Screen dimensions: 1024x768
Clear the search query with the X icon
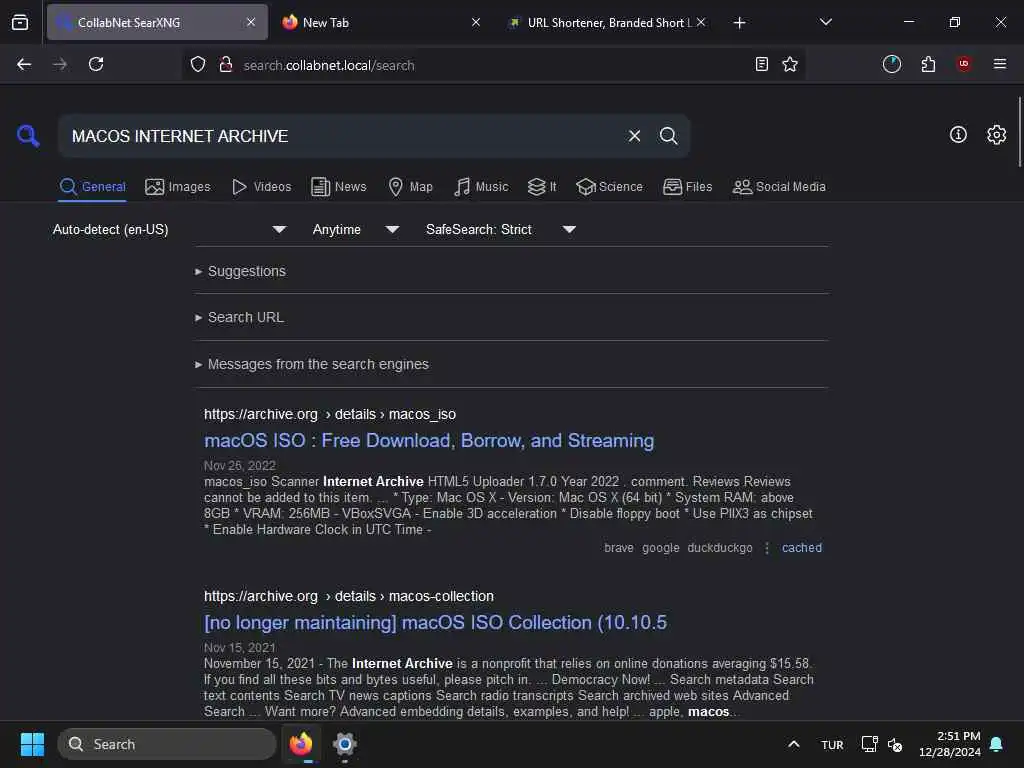[x=634, y=136]
